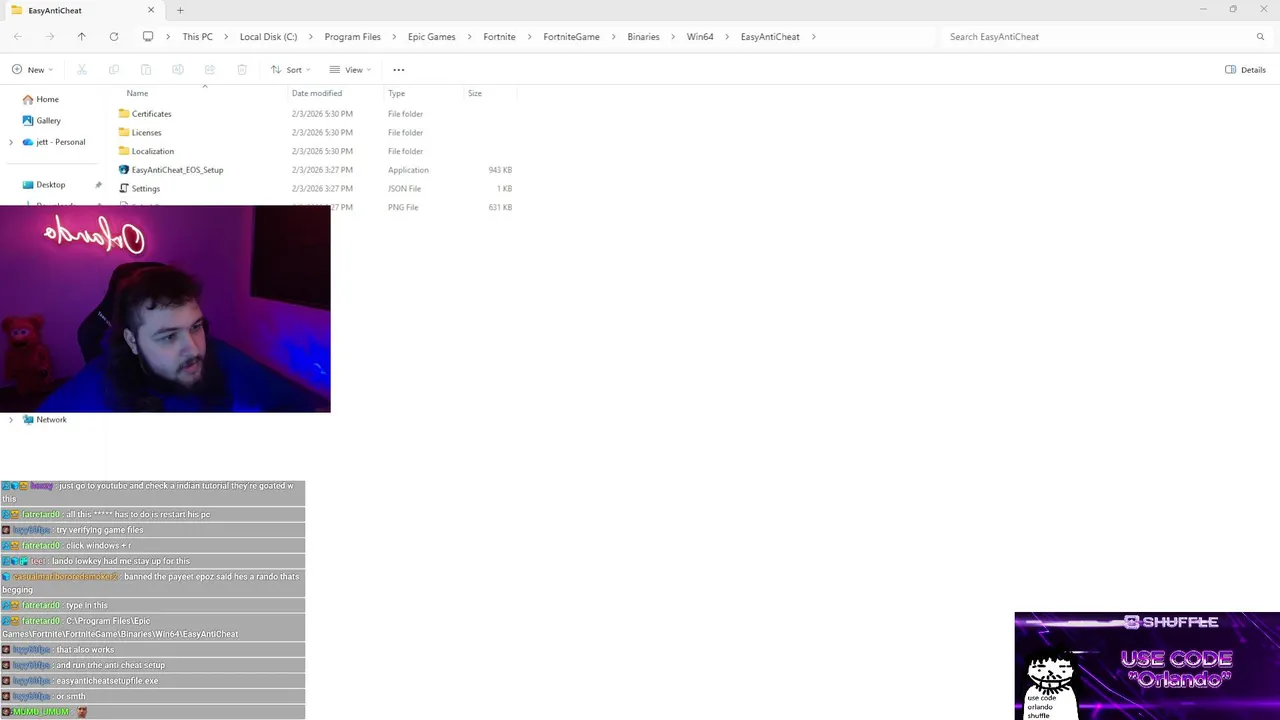
Task: Select the Fortnite breadcrumb
Action: pos(499,37)
